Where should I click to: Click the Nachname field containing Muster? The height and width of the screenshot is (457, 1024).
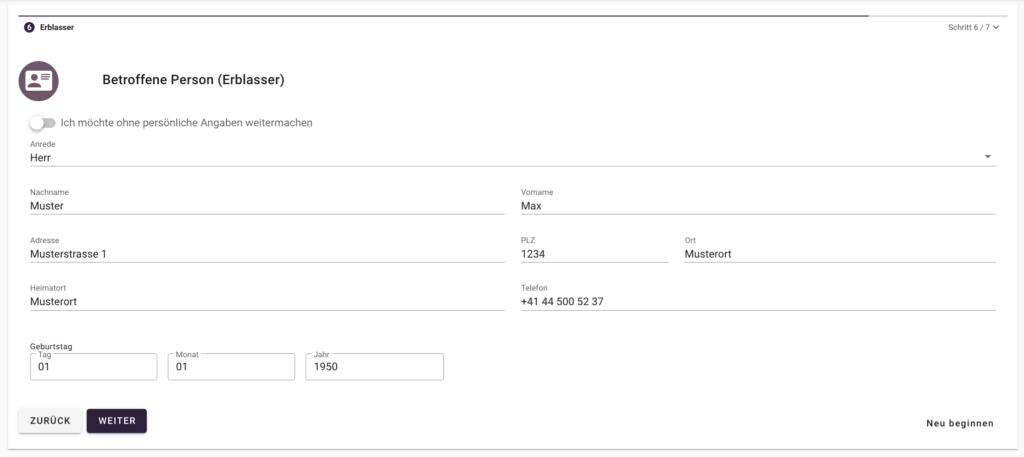point(267,206)
